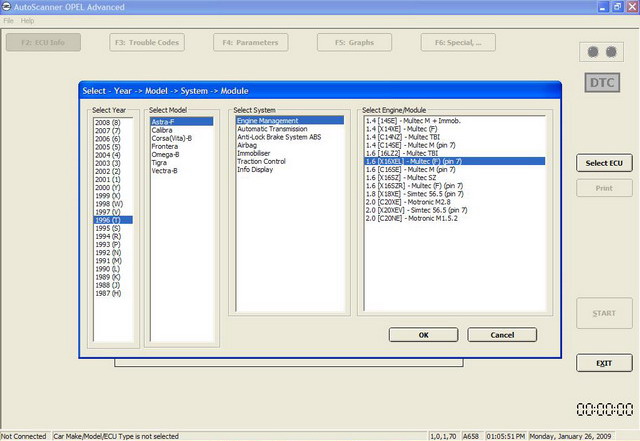This screenshot has height=441, width=640.
Task: Select 1.6 [16LZ2] Multec TBI engine
Action: 455,153
